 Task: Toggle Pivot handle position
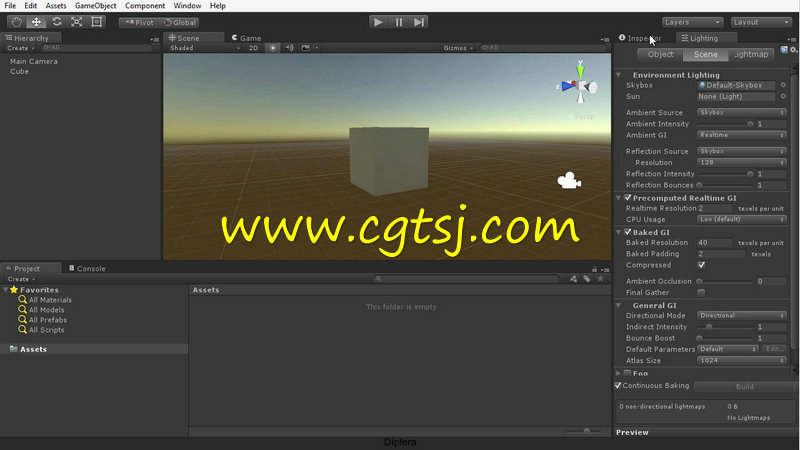tap(139, 22)
